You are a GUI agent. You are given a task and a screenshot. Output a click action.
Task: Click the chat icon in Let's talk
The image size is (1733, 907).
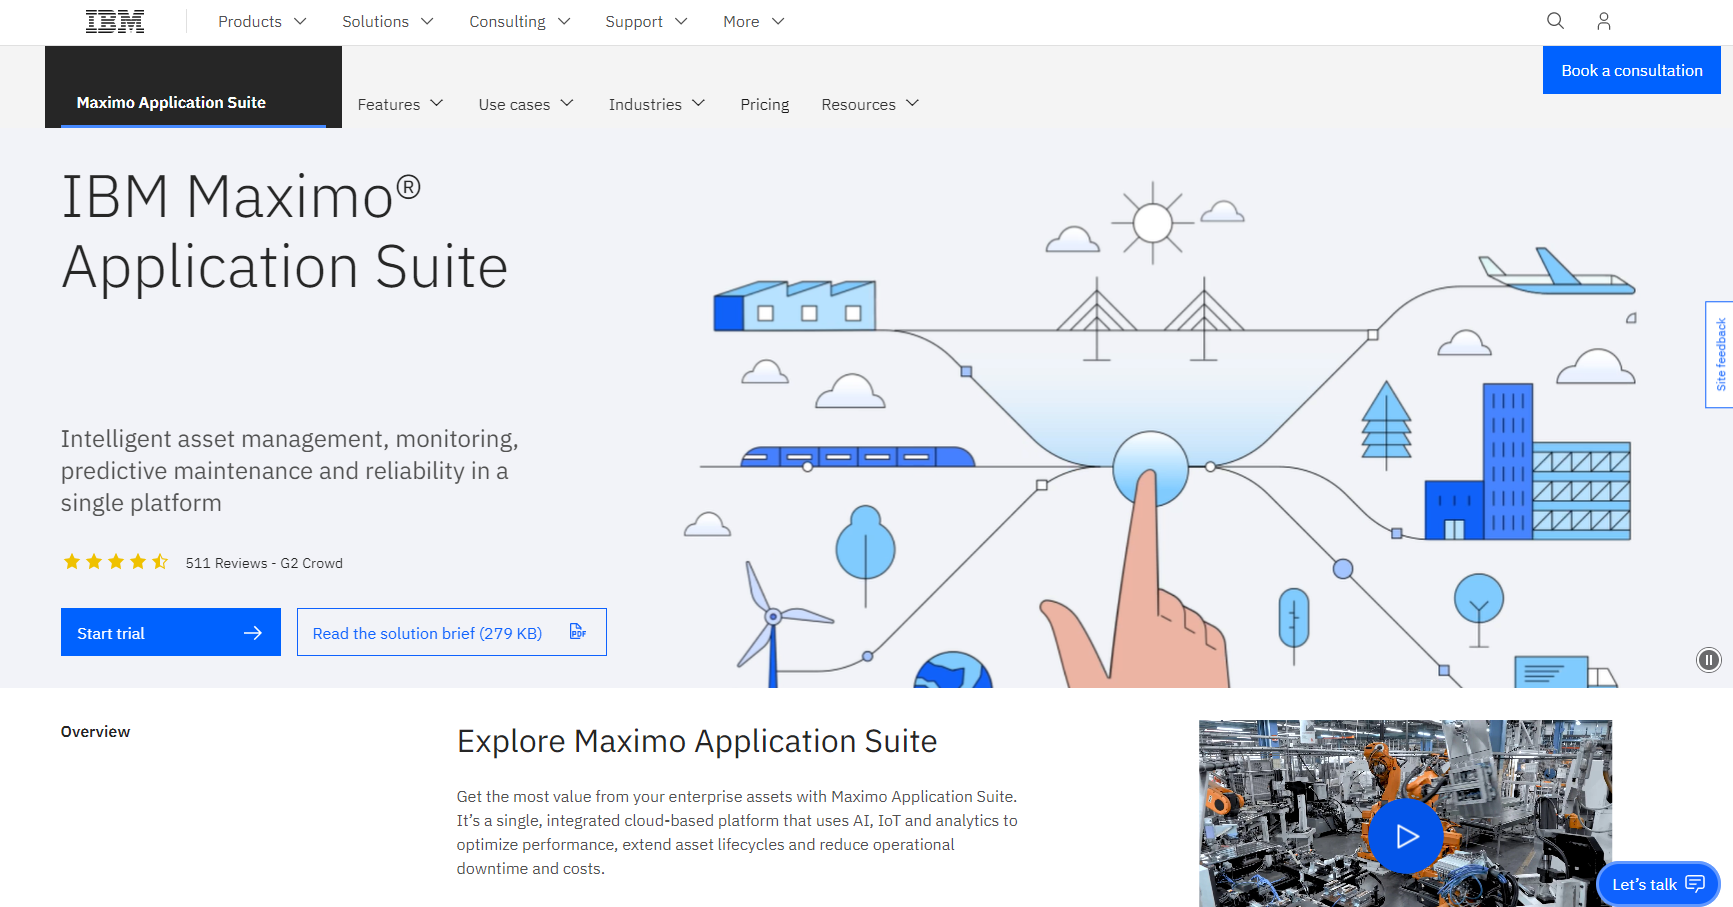(1695, 884)
